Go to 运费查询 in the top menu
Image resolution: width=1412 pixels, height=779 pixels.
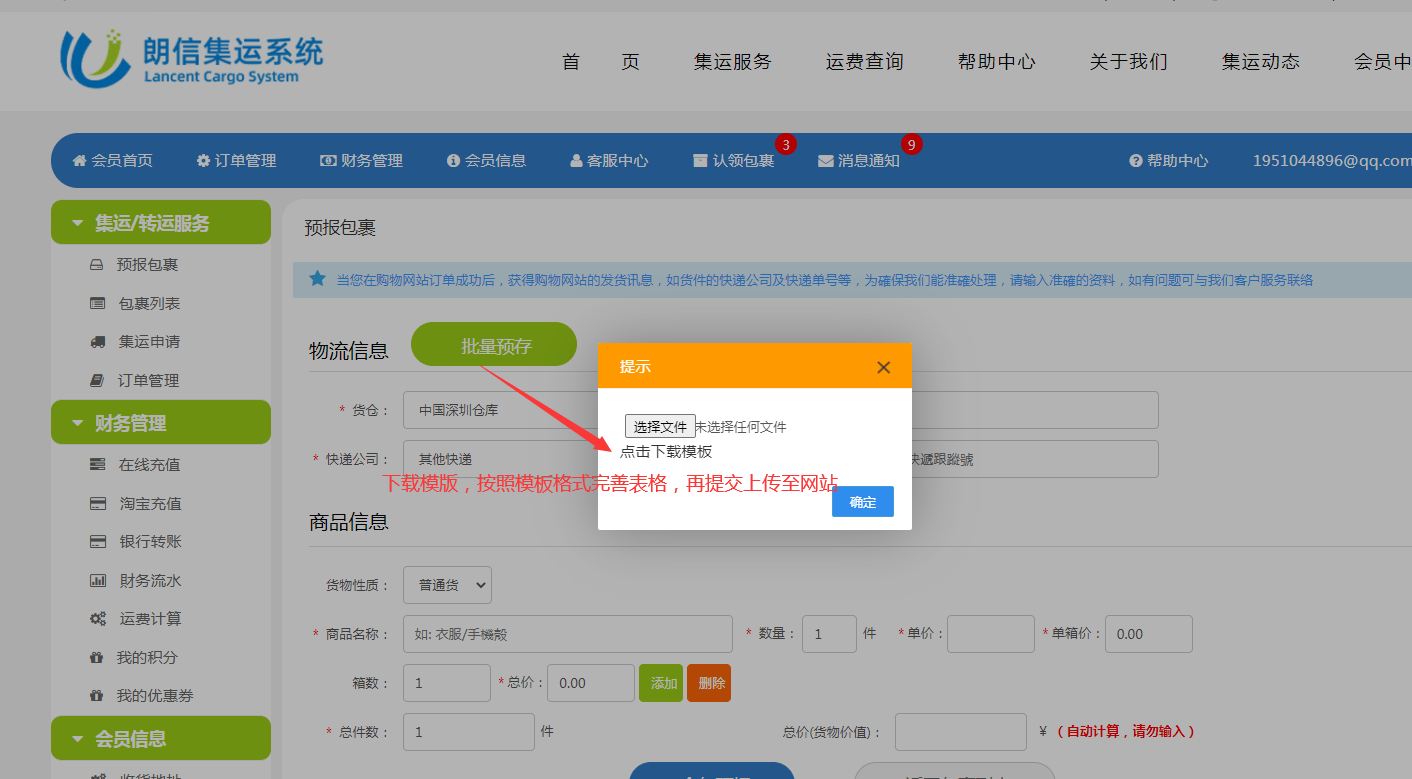click(x=864, y=62)
